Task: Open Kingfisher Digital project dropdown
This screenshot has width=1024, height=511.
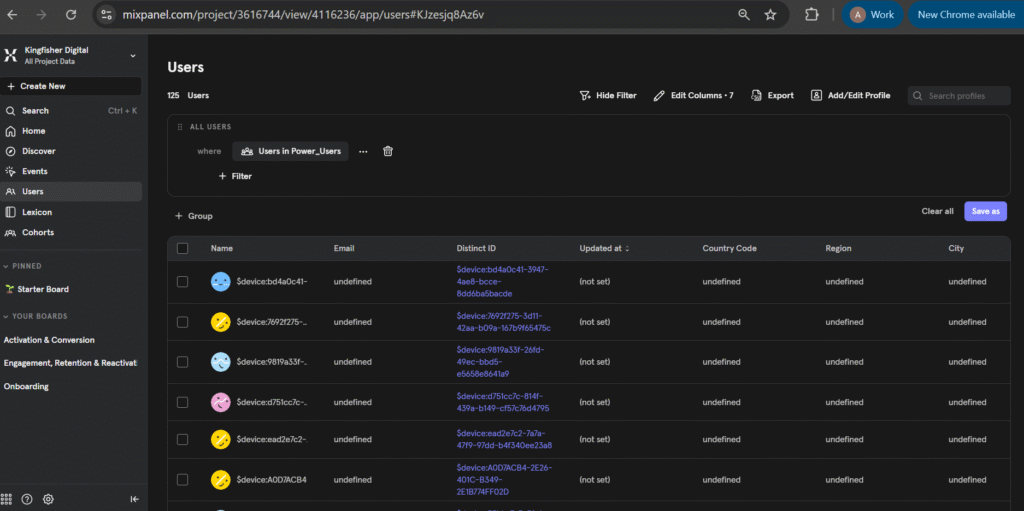Action: point(133,56)
